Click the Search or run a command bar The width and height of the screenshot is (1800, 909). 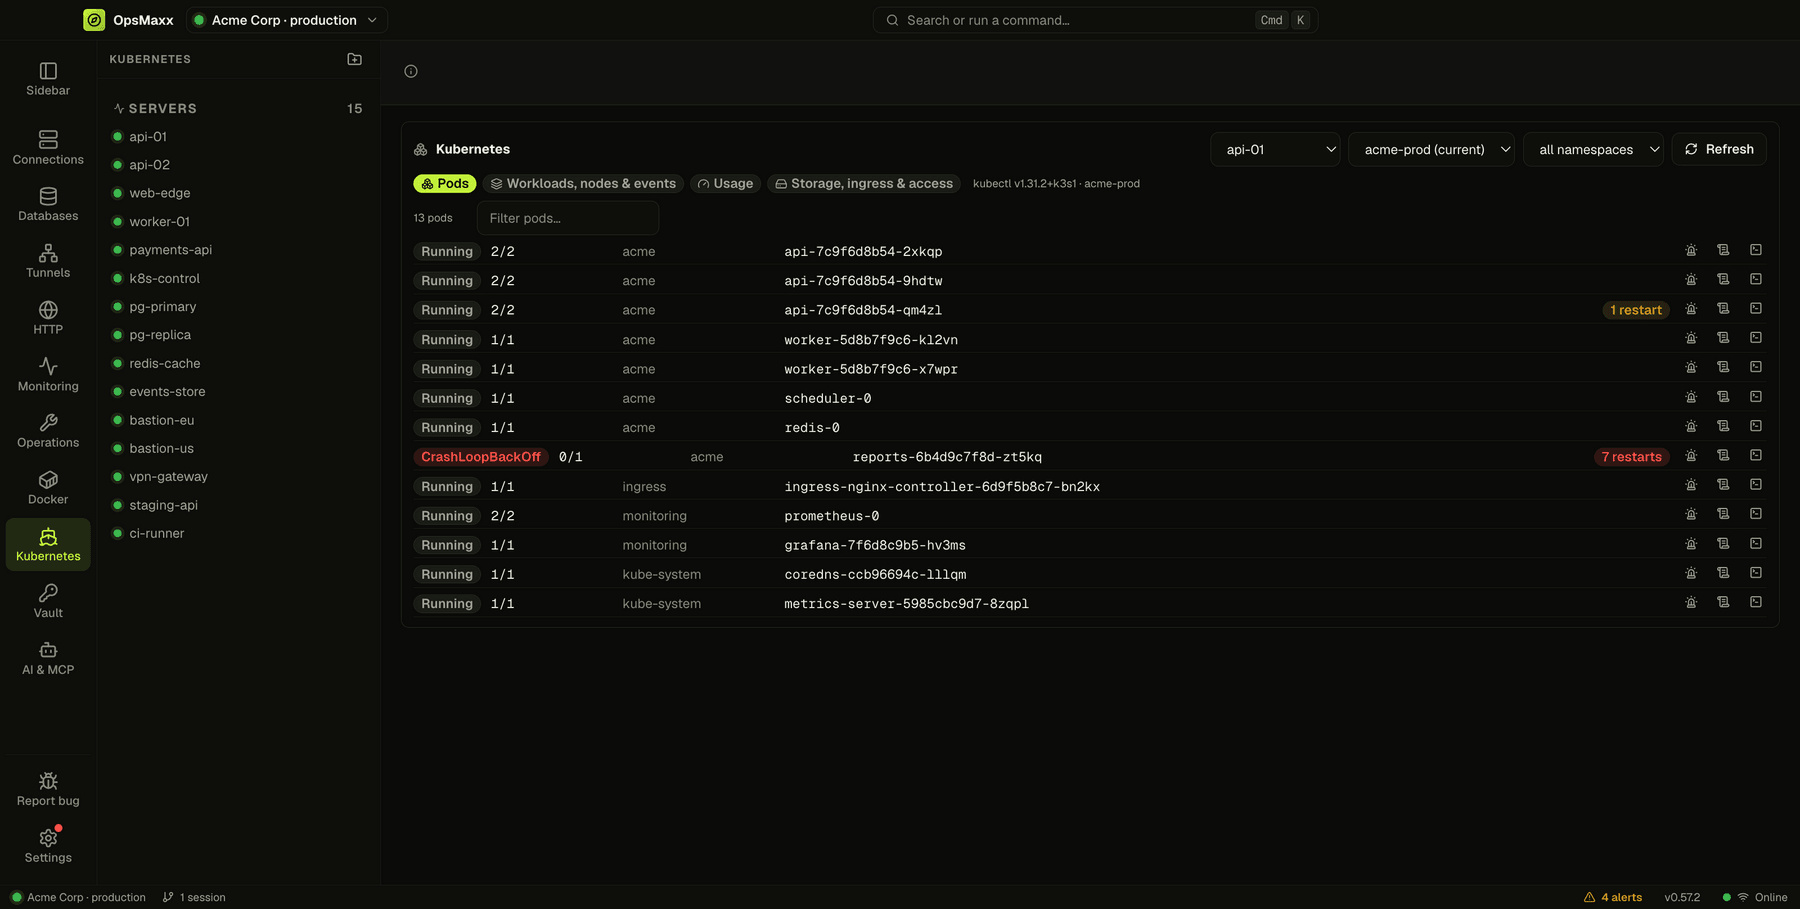(1095, 20)
